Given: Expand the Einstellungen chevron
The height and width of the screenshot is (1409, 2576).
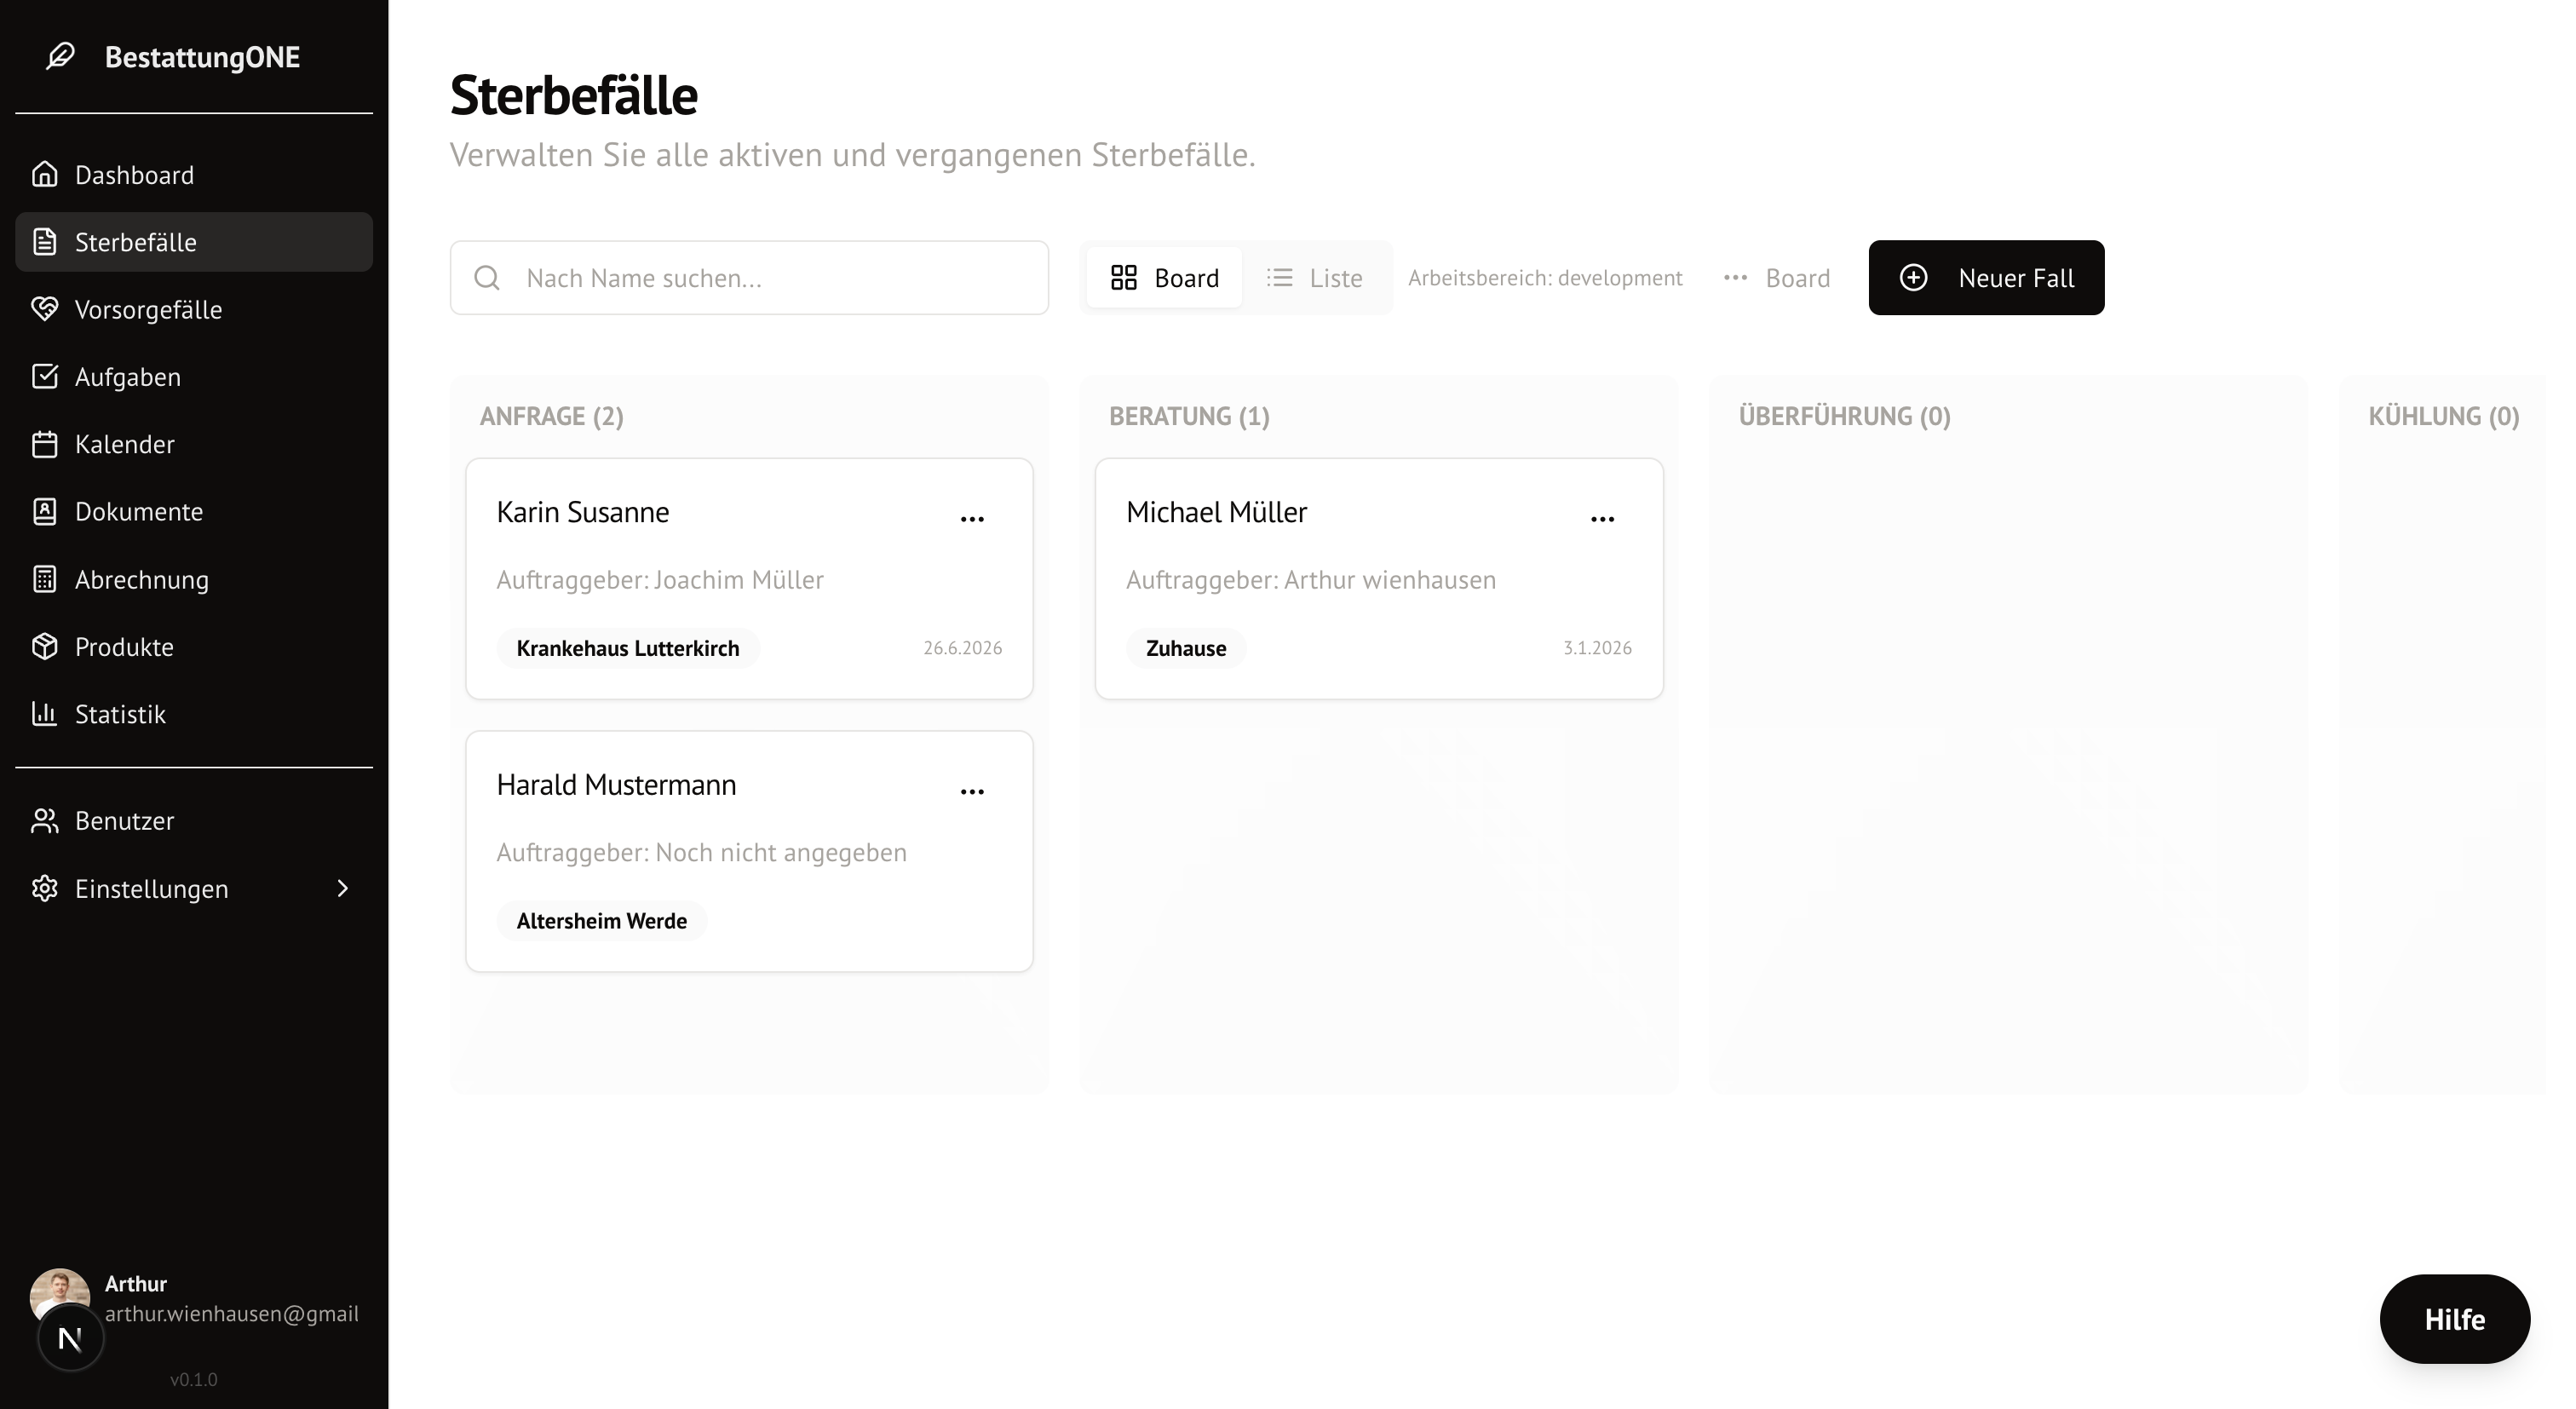Looking at the screenshot, I should pyautogui.click(x=342, y=888).
